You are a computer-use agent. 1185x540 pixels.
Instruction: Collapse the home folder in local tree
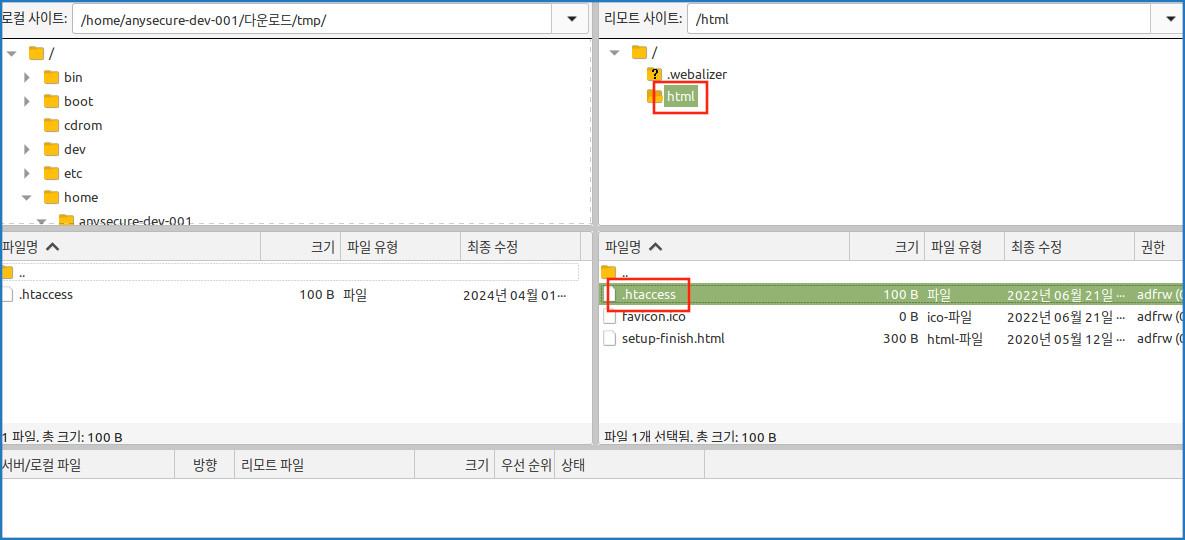click(27, 197)
